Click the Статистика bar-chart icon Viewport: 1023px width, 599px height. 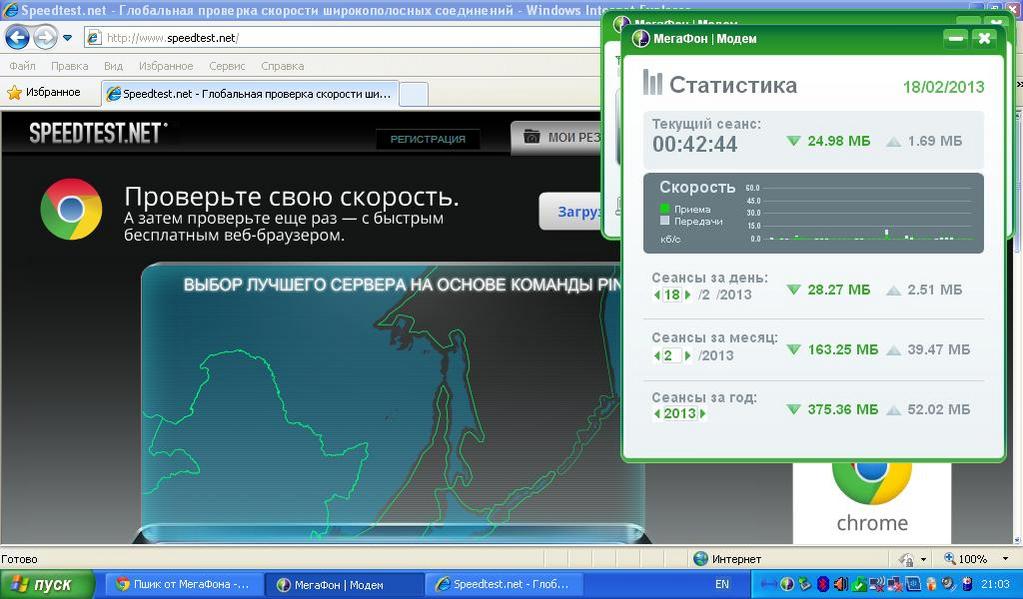(652, 83)
